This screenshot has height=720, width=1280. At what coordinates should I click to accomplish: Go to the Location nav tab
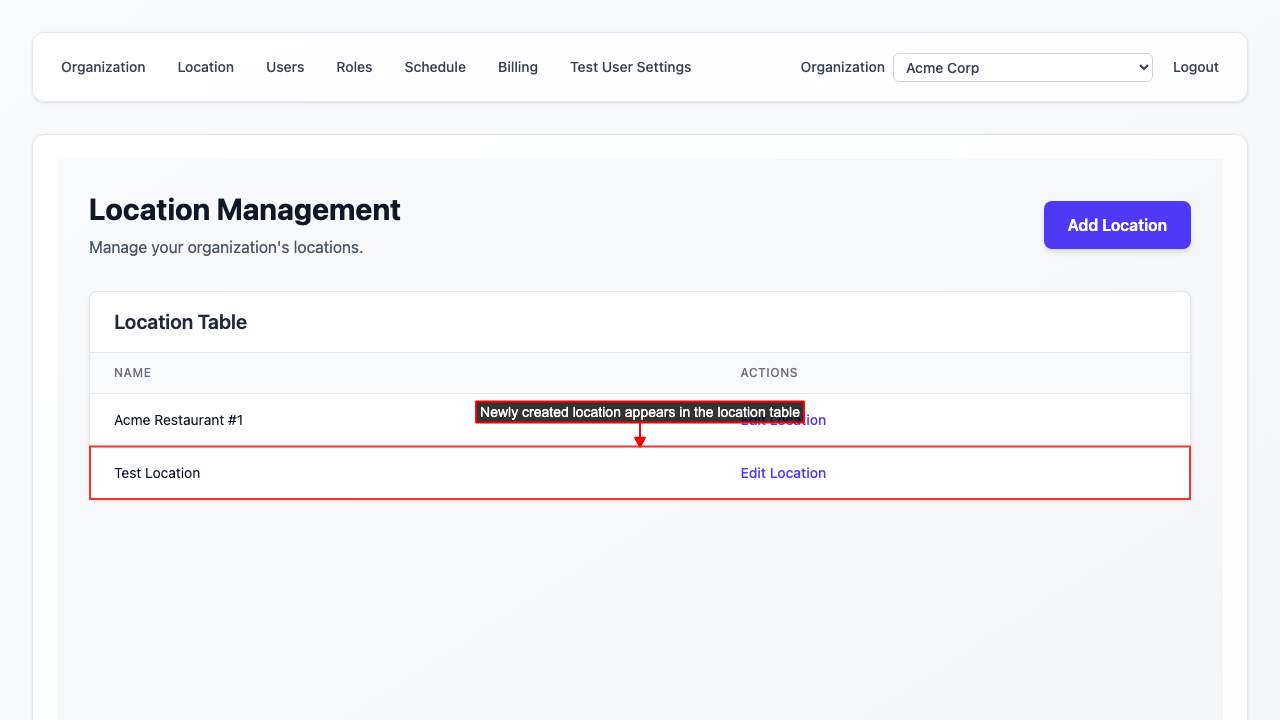pos(205,67)
